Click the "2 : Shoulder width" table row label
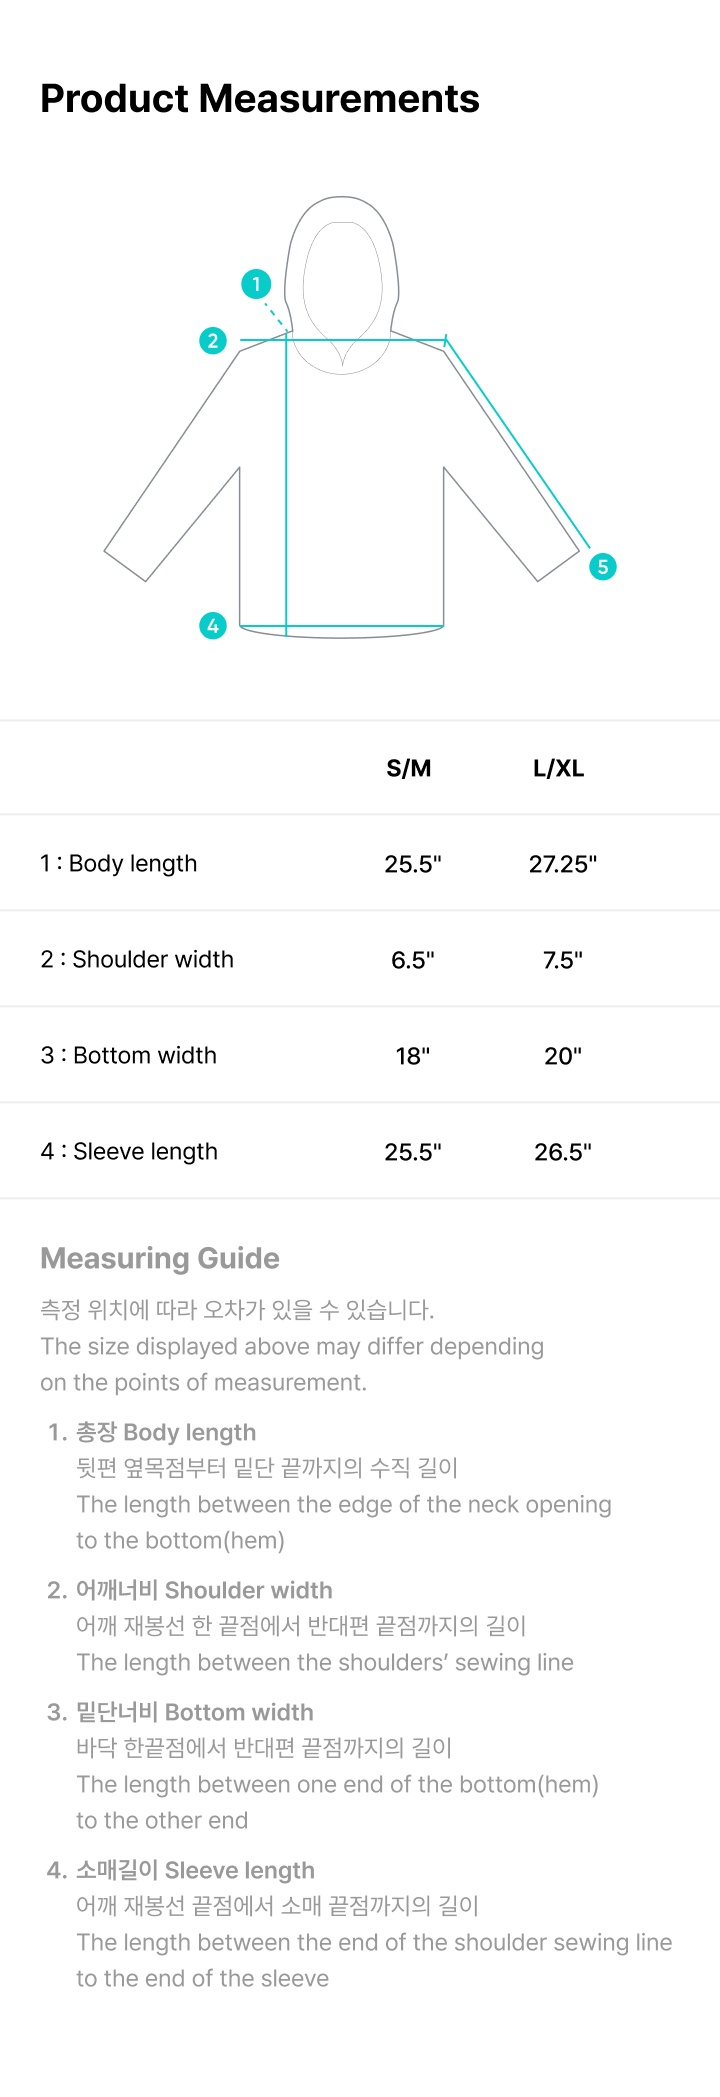The height and width of the screenshot is (2097, 720). pos(137,959)
